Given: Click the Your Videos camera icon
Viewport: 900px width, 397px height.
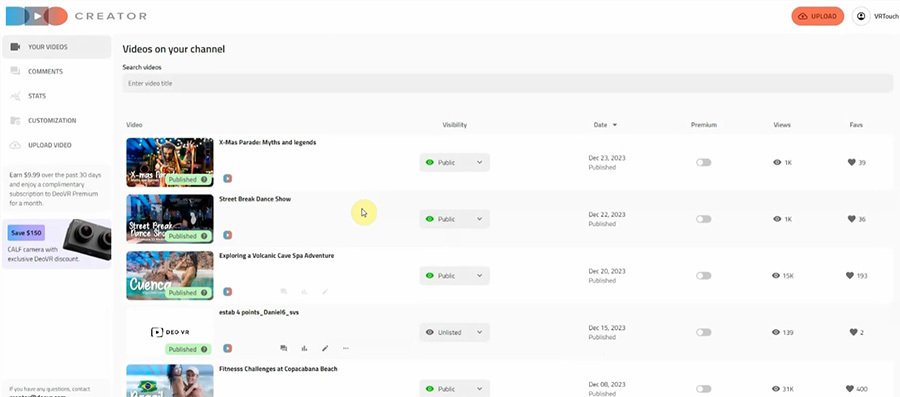Looking at the screenshot, I should point(15,47).
